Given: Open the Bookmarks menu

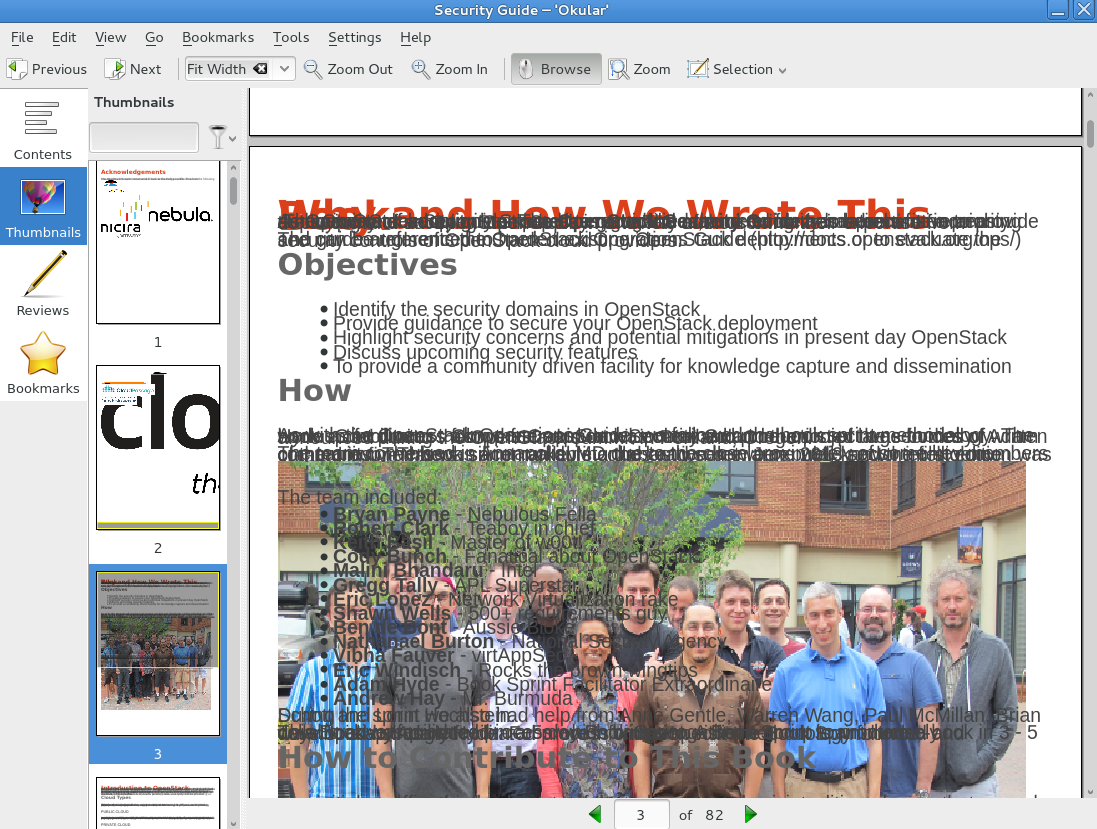Looking at the screenshot, I should (218, 38).
